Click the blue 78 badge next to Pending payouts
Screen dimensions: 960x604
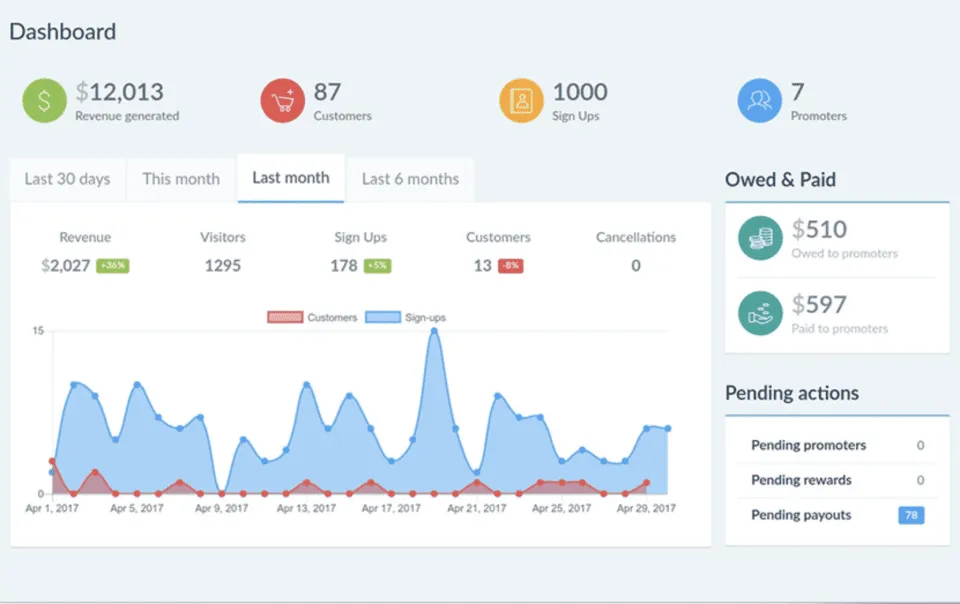pos(910,515)
